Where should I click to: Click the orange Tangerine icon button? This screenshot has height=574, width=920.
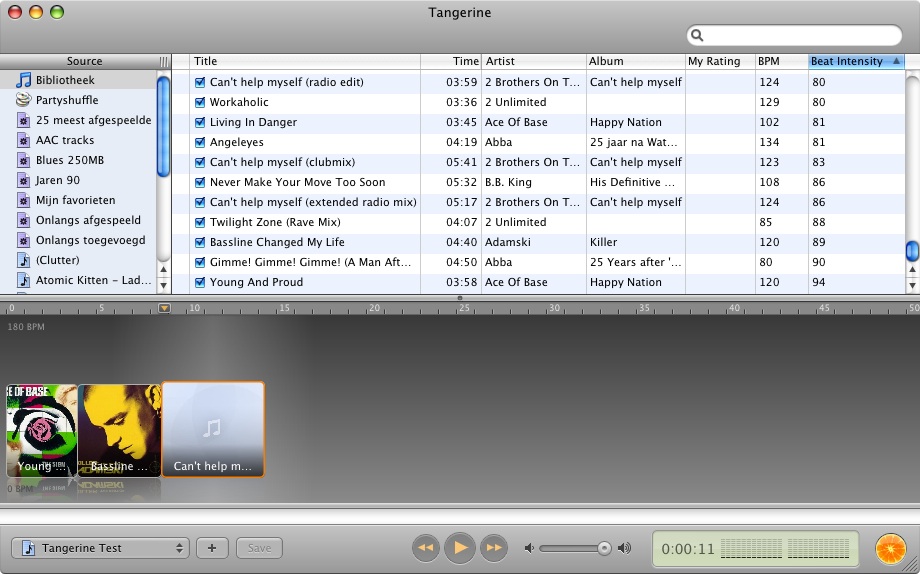[x=890, y=549]
